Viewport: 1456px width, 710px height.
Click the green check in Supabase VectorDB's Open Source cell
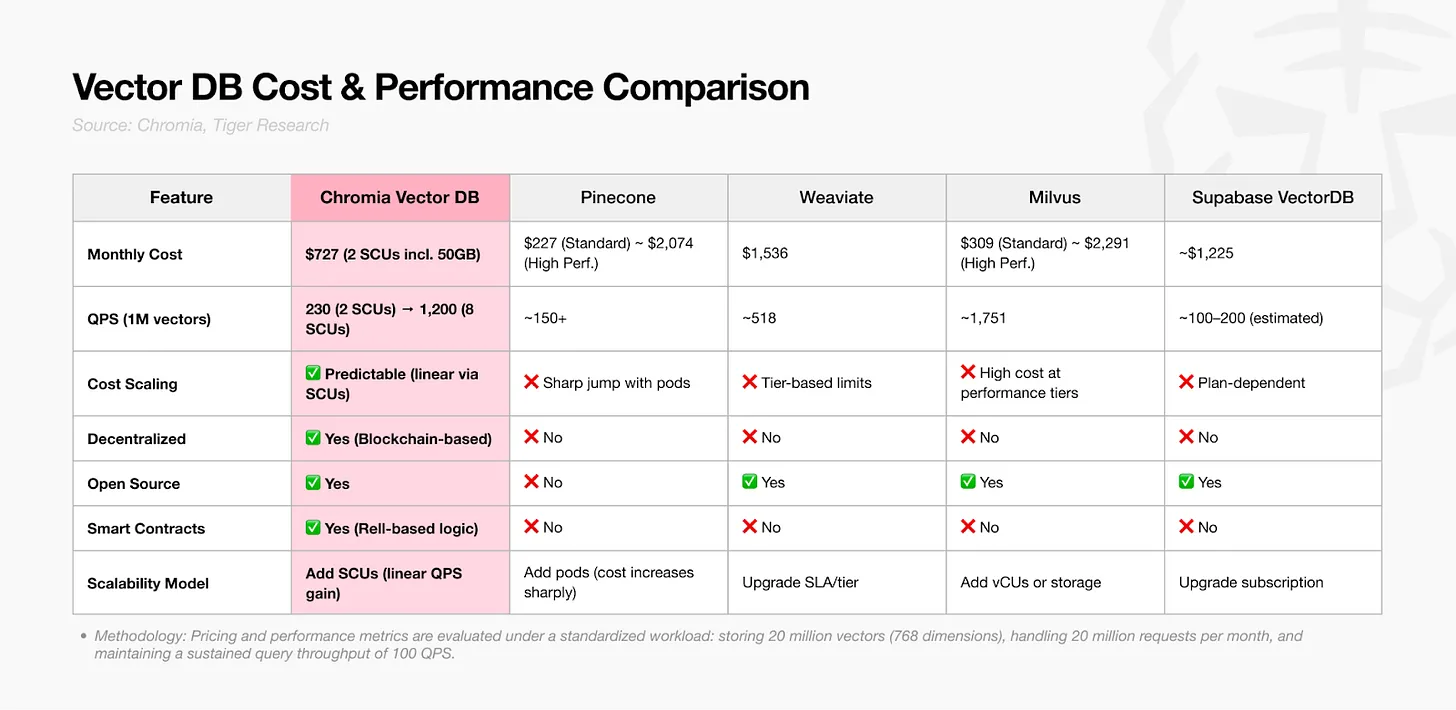pyautogui.click(x=1186, y=482)
